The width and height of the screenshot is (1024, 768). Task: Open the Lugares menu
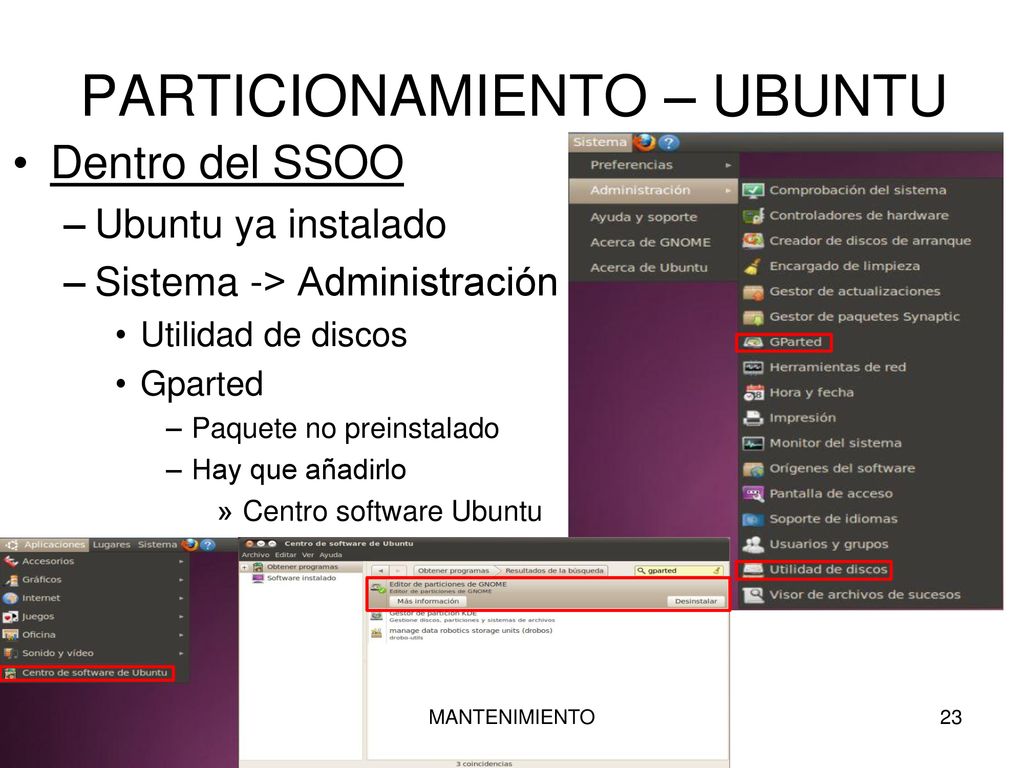[112, 545]
